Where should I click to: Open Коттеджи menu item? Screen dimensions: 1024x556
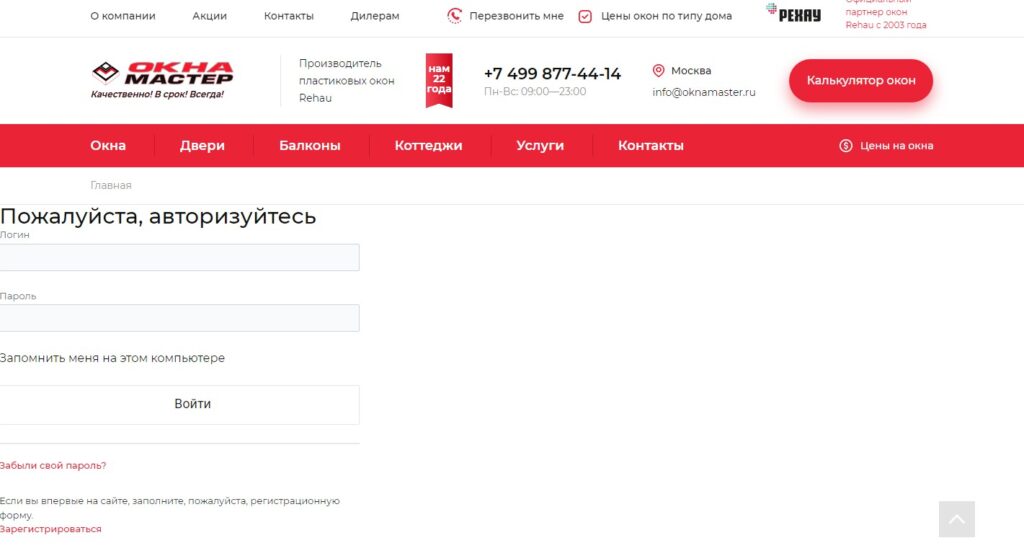(x=428, y=146)
